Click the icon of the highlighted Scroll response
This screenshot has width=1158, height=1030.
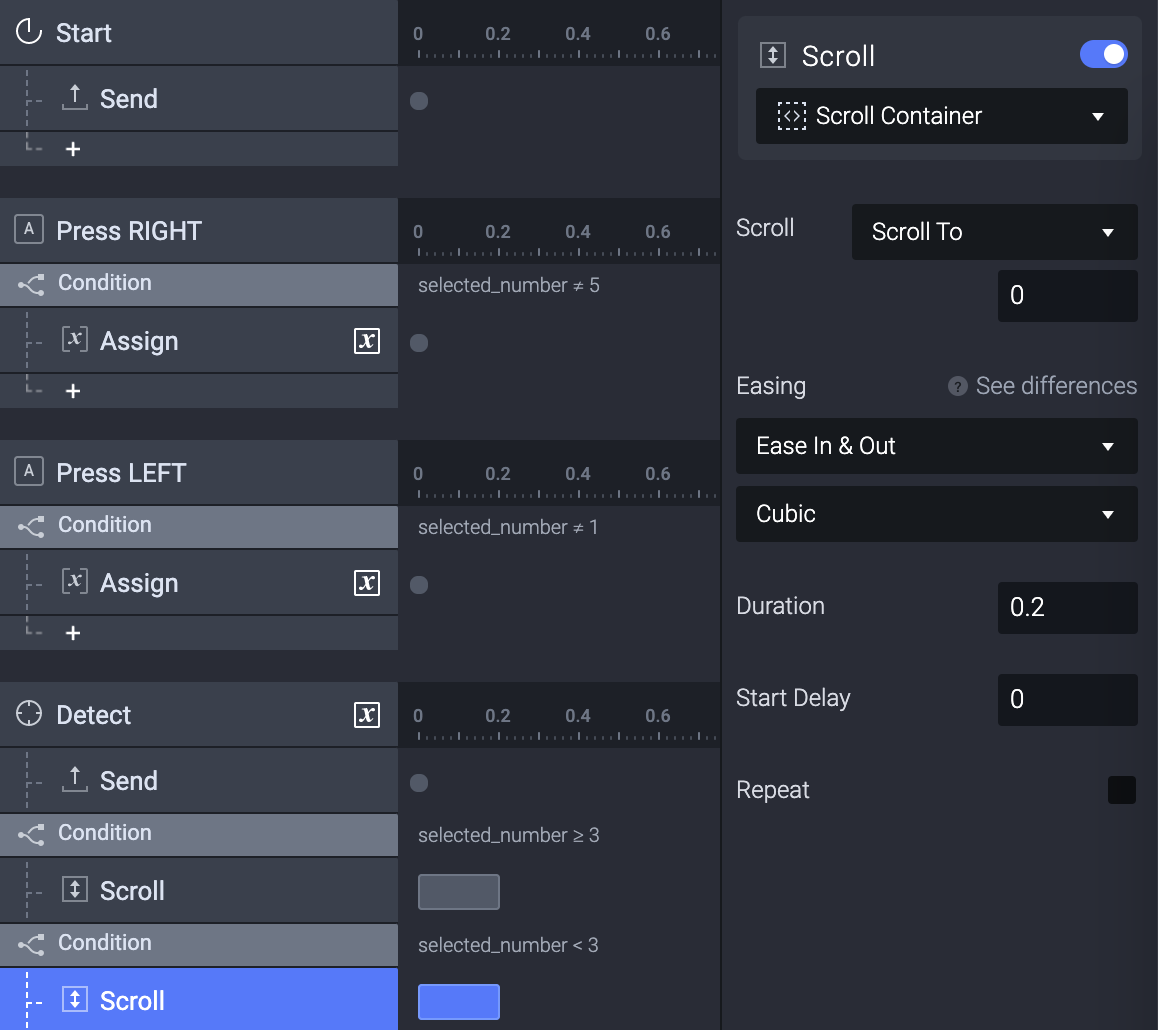[x=75, y=1000]
